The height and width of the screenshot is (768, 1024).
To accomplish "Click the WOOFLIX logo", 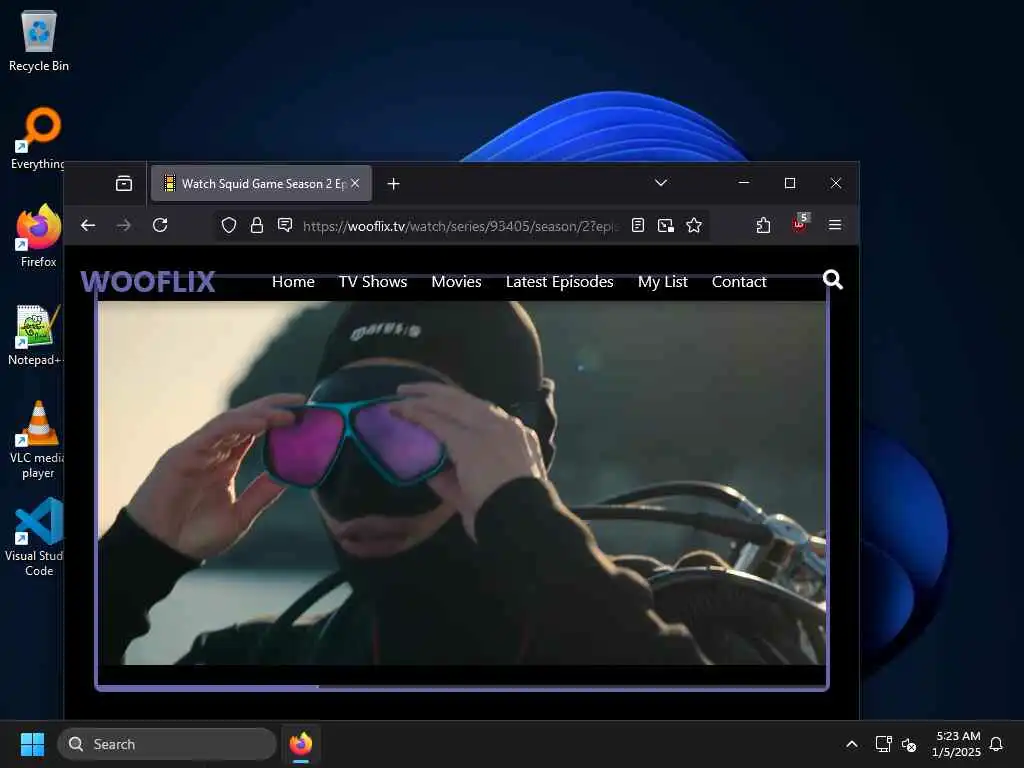I will 148,281.
